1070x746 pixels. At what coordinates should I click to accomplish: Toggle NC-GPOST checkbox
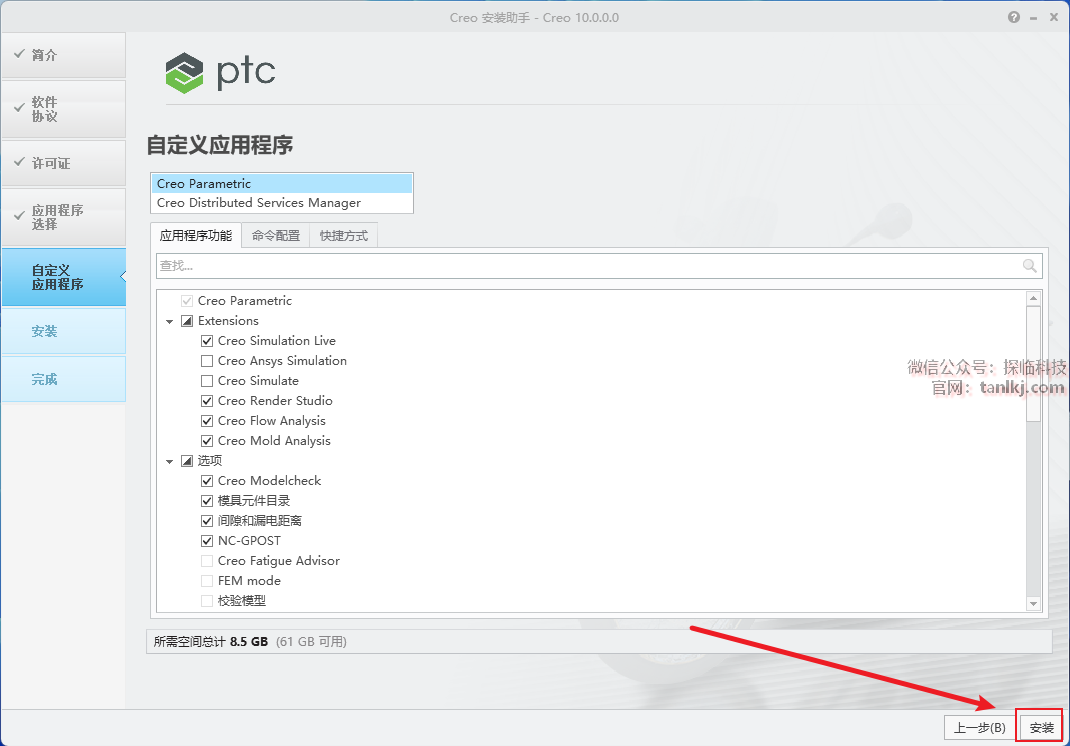(207, 541)
